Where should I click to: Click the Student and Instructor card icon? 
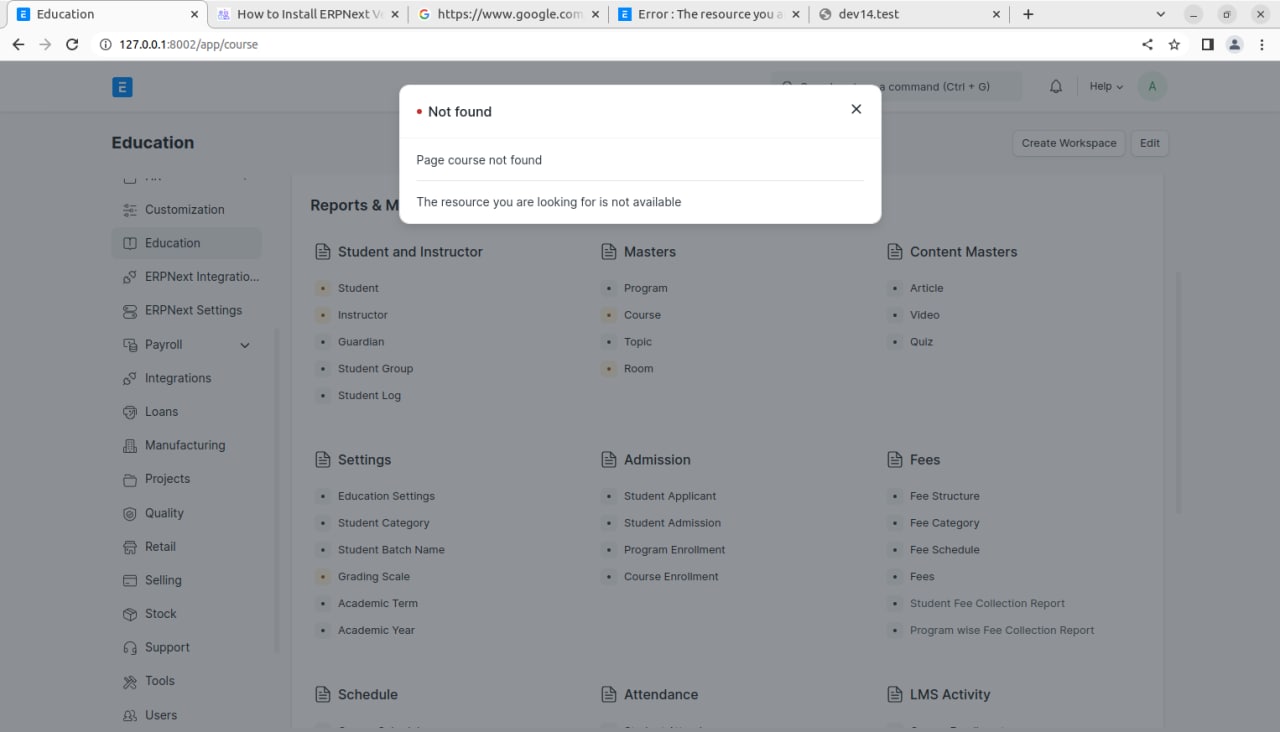322,252
